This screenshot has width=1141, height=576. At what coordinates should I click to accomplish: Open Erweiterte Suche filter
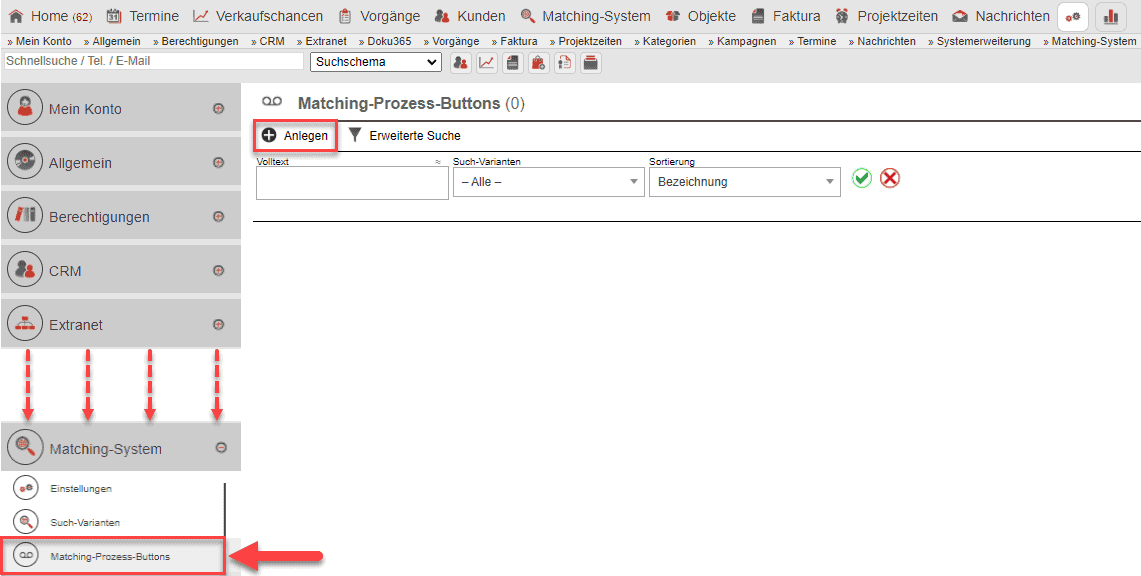(x=404, y=135)
